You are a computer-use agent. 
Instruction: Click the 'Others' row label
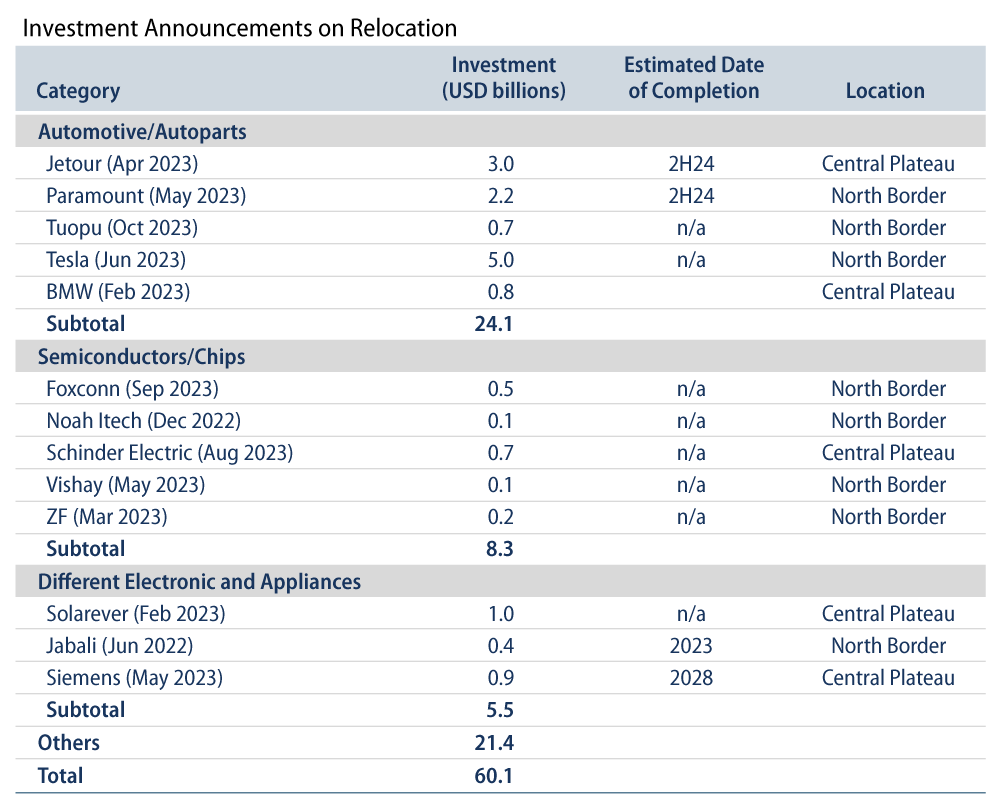point(69,743)
